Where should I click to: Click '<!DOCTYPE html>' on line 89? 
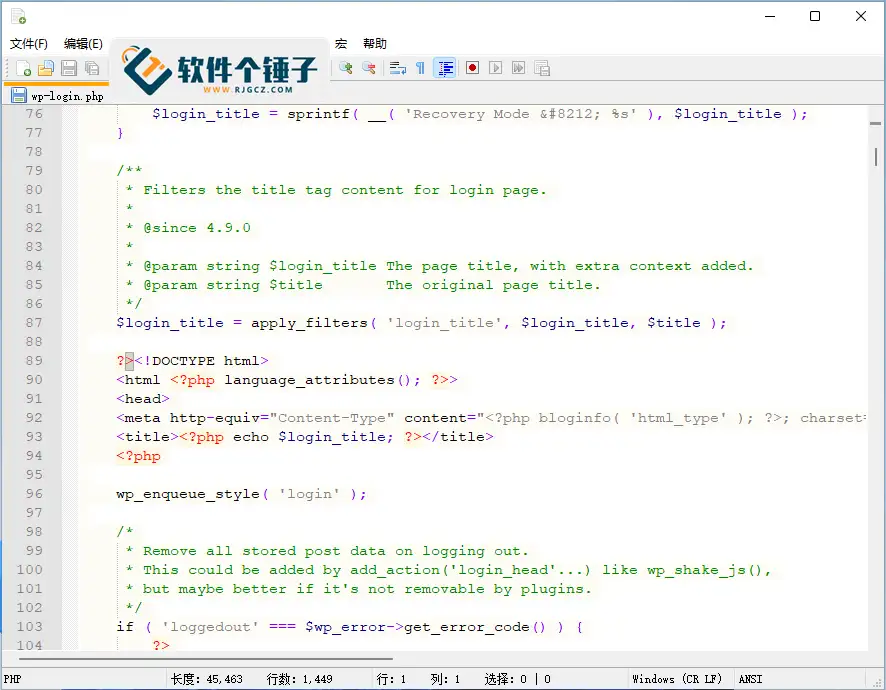(202, 361)
